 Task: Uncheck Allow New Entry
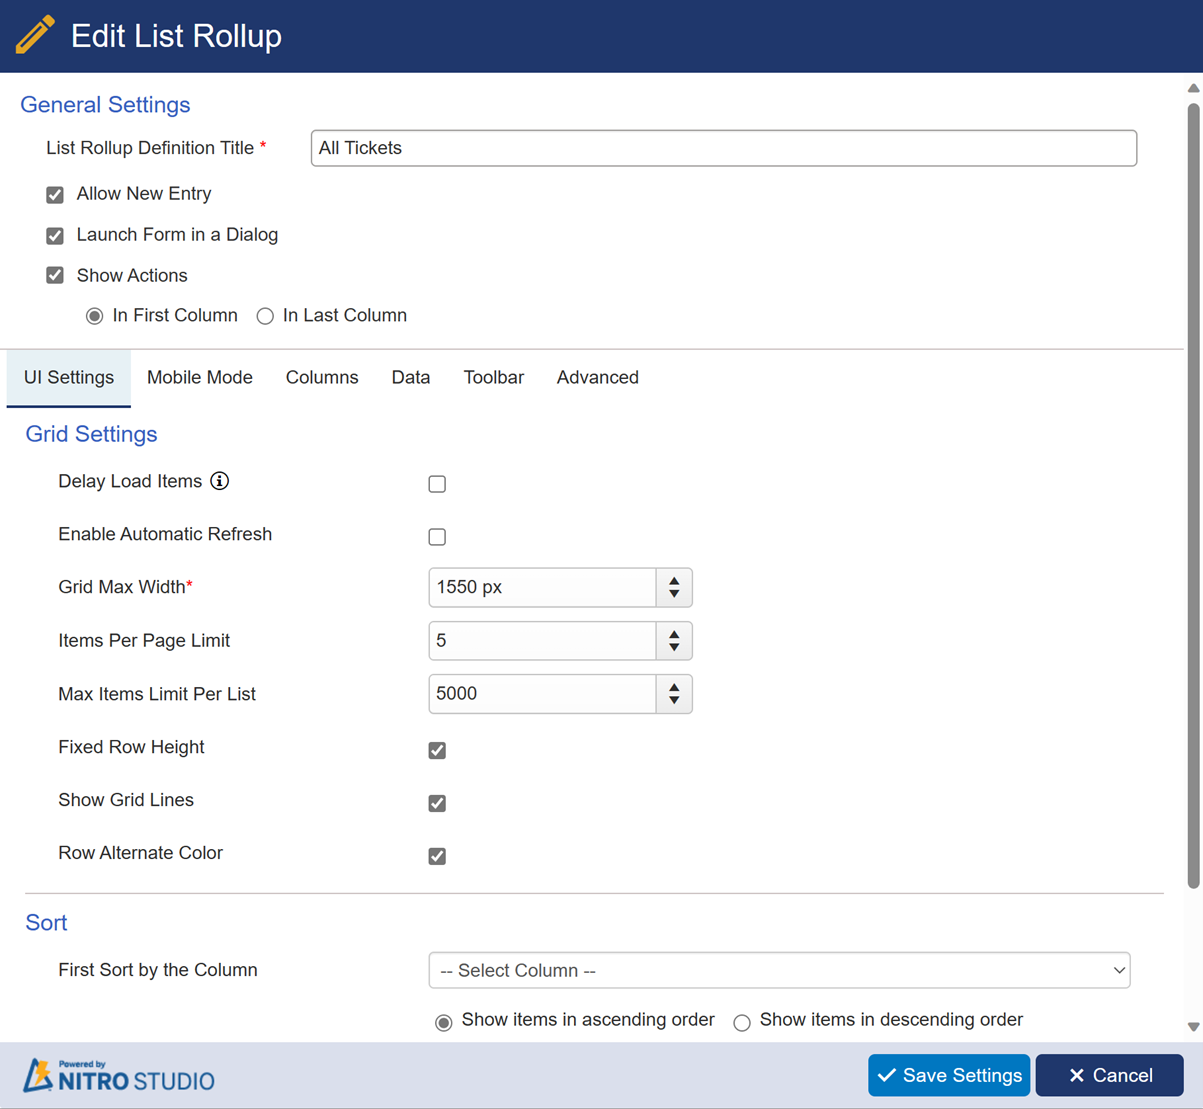(55, 194)
